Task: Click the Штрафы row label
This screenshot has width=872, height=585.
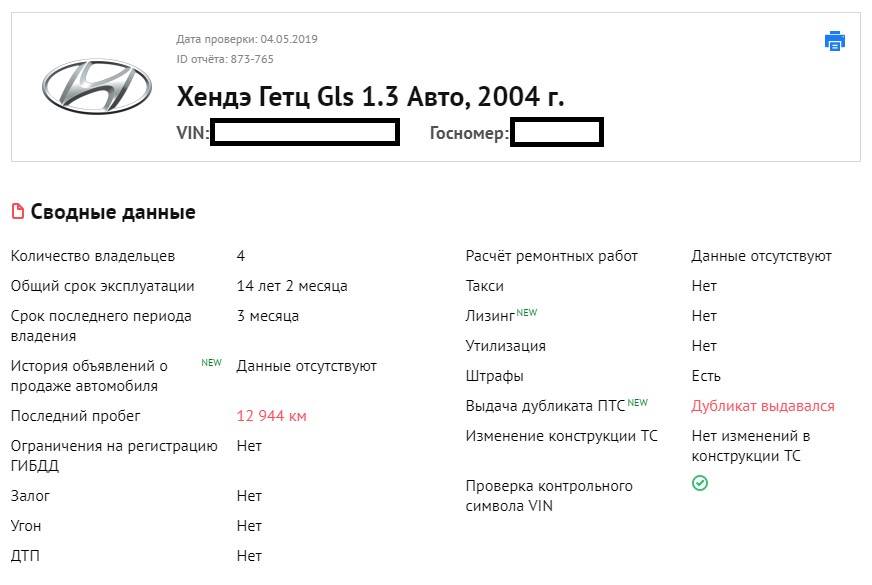Action: (x=494, y=376)
